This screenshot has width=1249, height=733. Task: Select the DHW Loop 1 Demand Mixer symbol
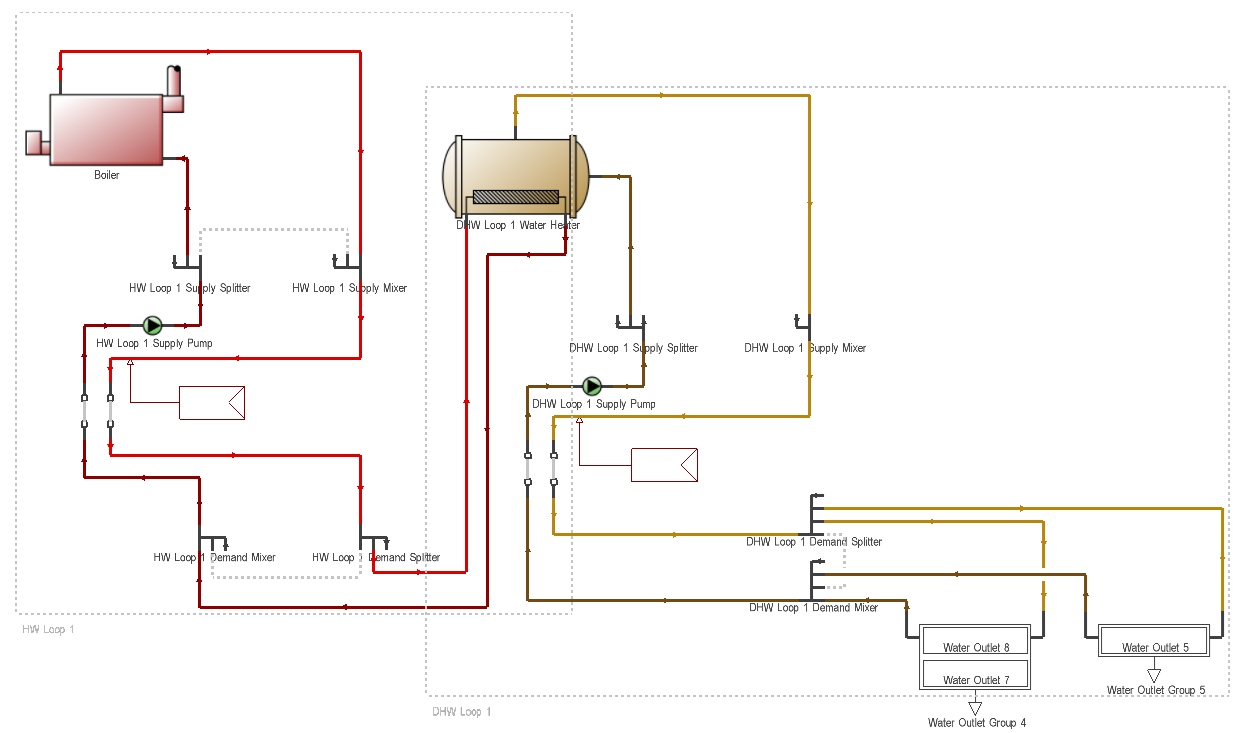click(817, 579)
